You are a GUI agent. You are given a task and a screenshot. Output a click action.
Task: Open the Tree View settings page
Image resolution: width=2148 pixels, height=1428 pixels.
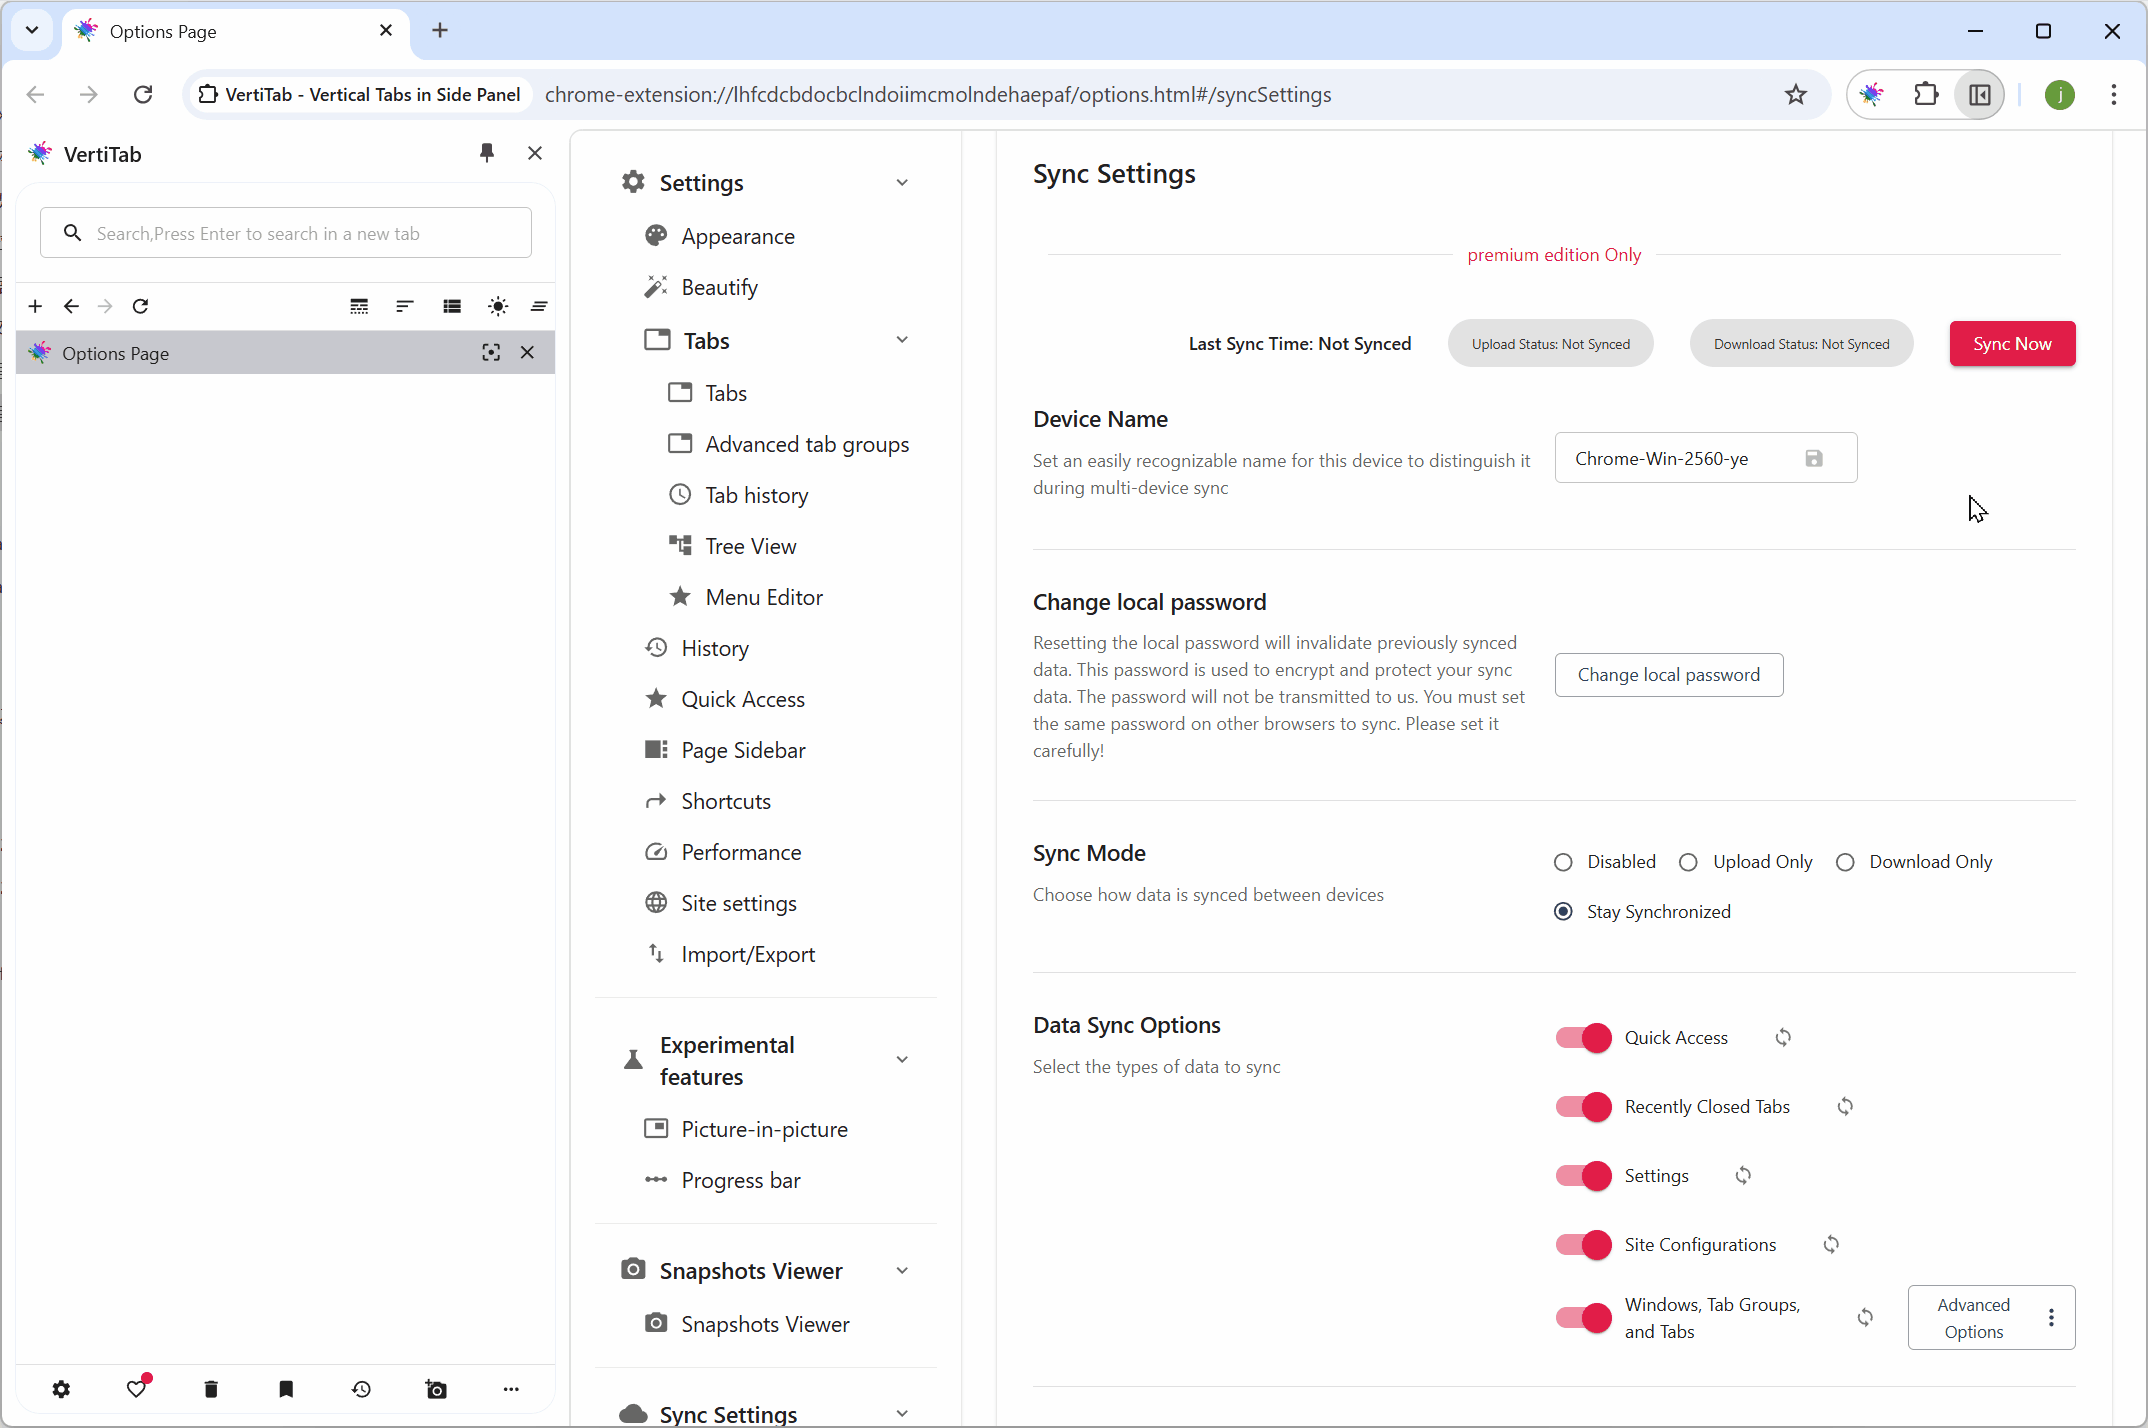click(x=750, y=546)
